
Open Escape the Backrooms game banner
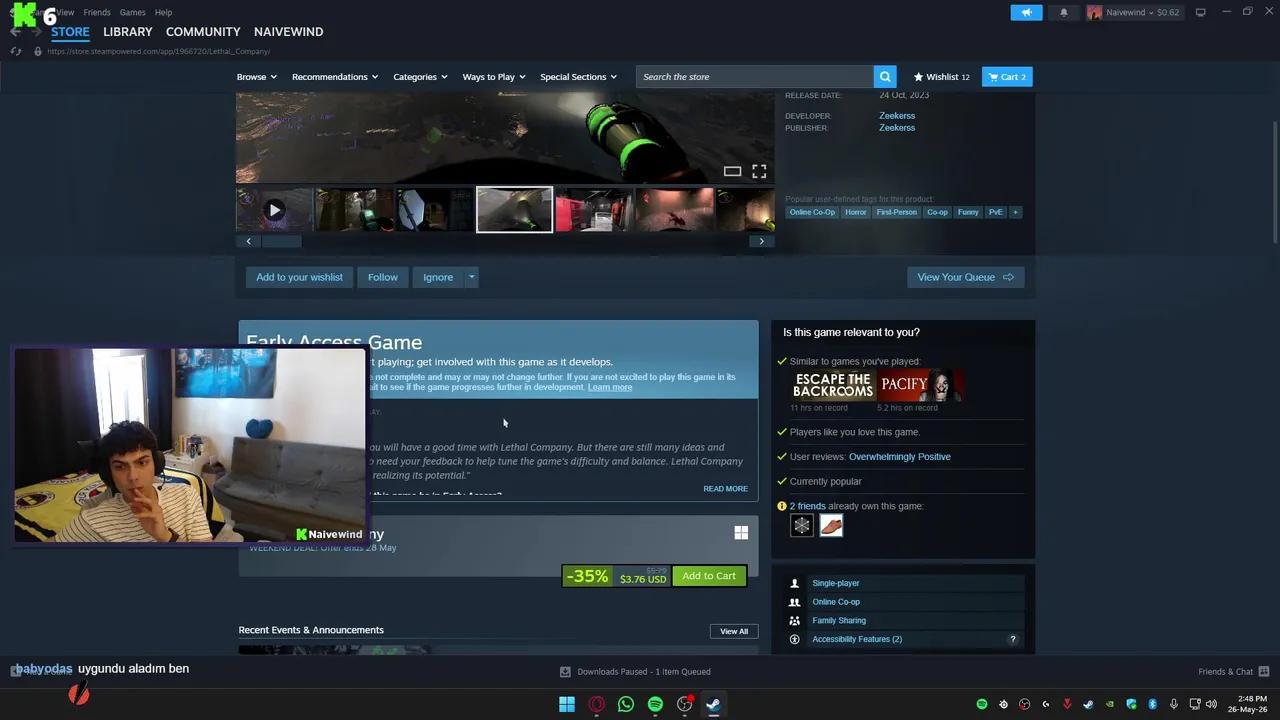click(833, 386)
